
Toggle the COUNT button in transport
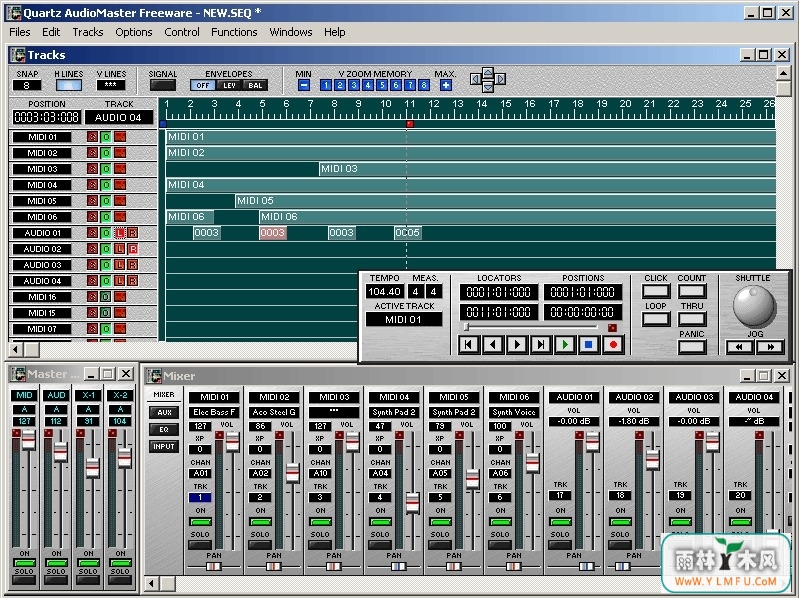click(x=691, y=291)
